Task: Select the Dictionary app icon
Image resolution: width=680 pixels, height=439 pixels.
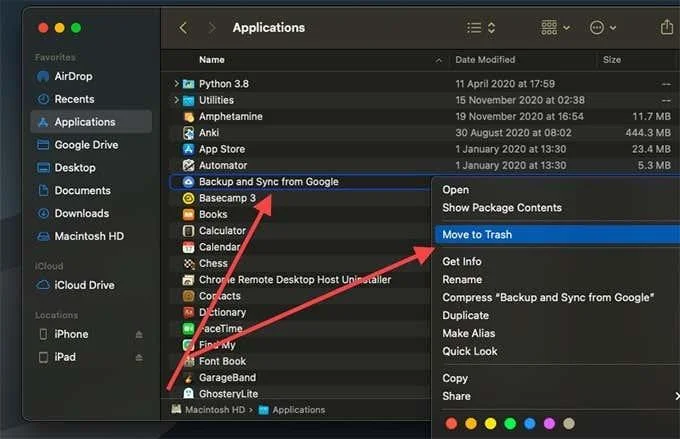Action: click(x=188, y=312)
